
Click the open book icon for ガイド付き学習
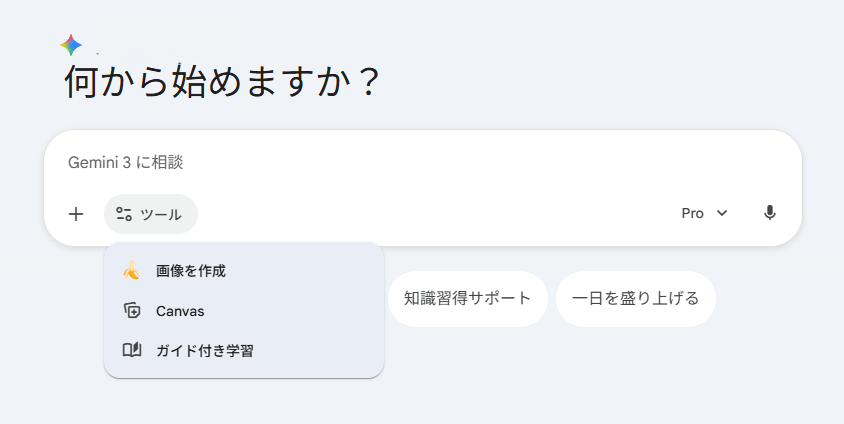click(131, 351)
